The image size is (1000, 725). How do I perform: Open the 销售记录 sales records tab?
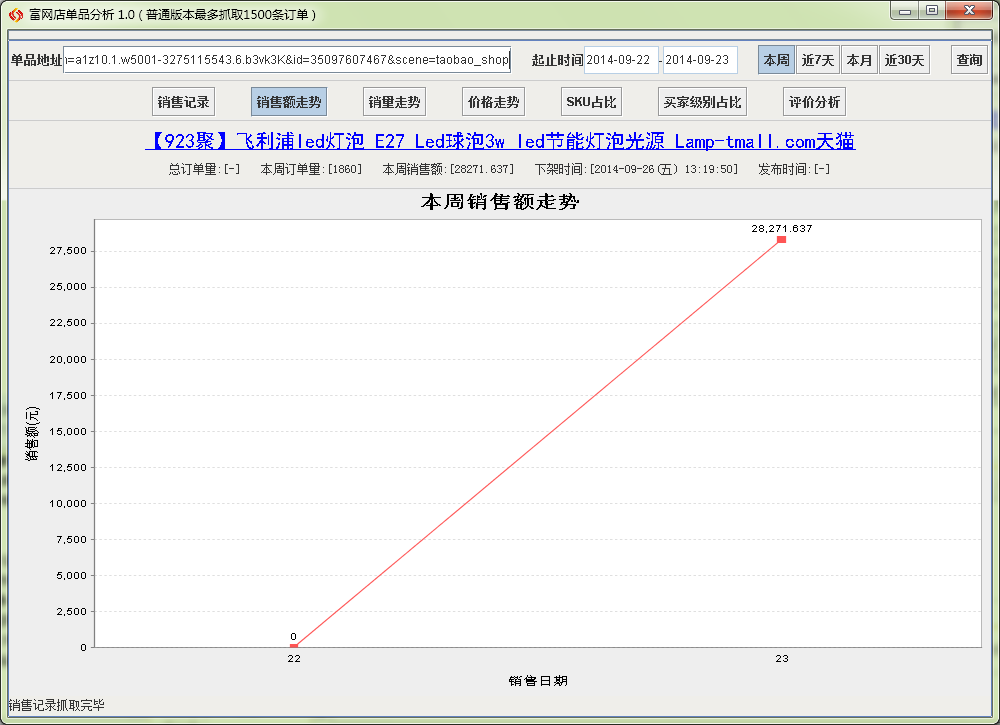point(183,102)
